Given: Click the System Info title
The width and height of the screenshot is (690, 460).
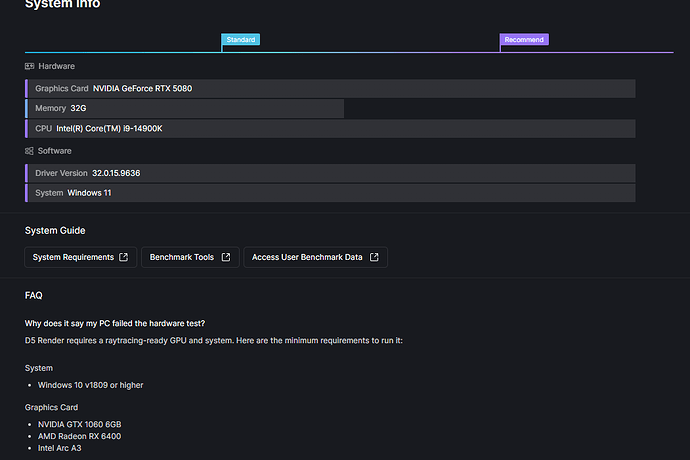Looking at the screenshot, I should tap(62, 4).
